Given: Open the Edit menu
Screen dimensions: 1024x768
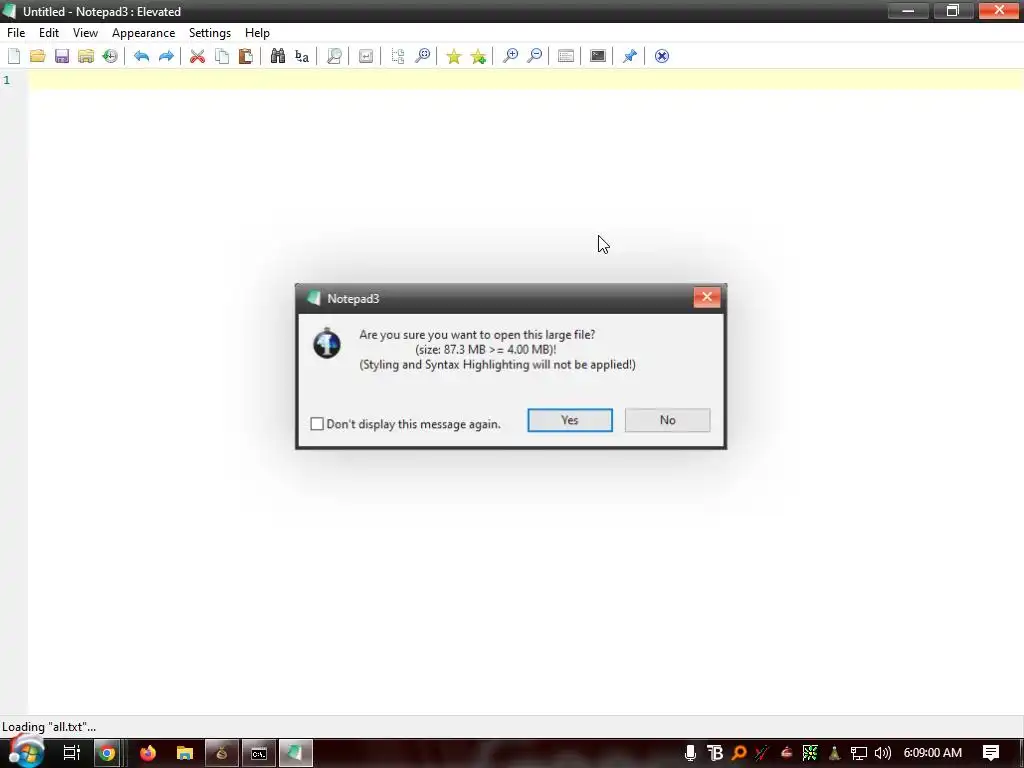Looking at the screenshot, I should click(49, 33).
